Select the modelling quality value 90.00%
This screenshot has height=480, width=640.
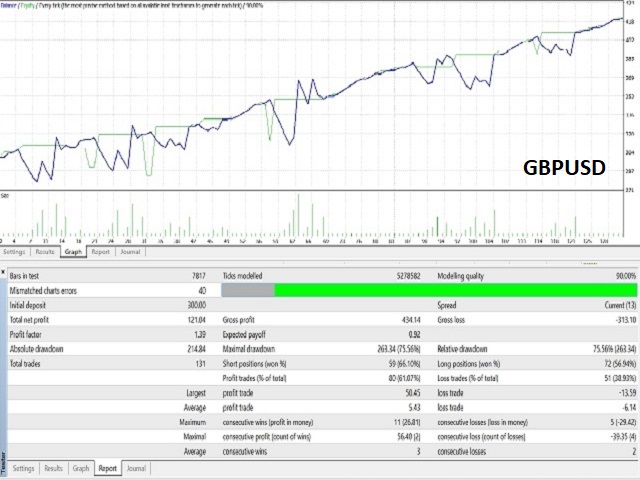626,276
